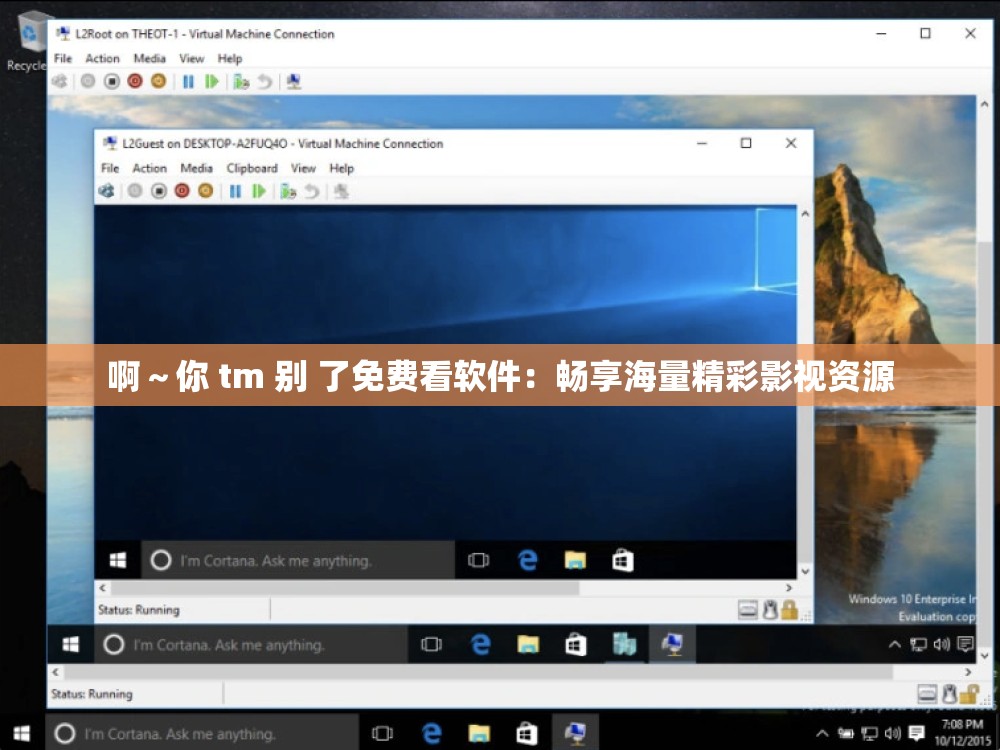Send Ctrl+Alt+Delete to the L2Guest VM
This screenshot has width=1000, height=750.
106,192
